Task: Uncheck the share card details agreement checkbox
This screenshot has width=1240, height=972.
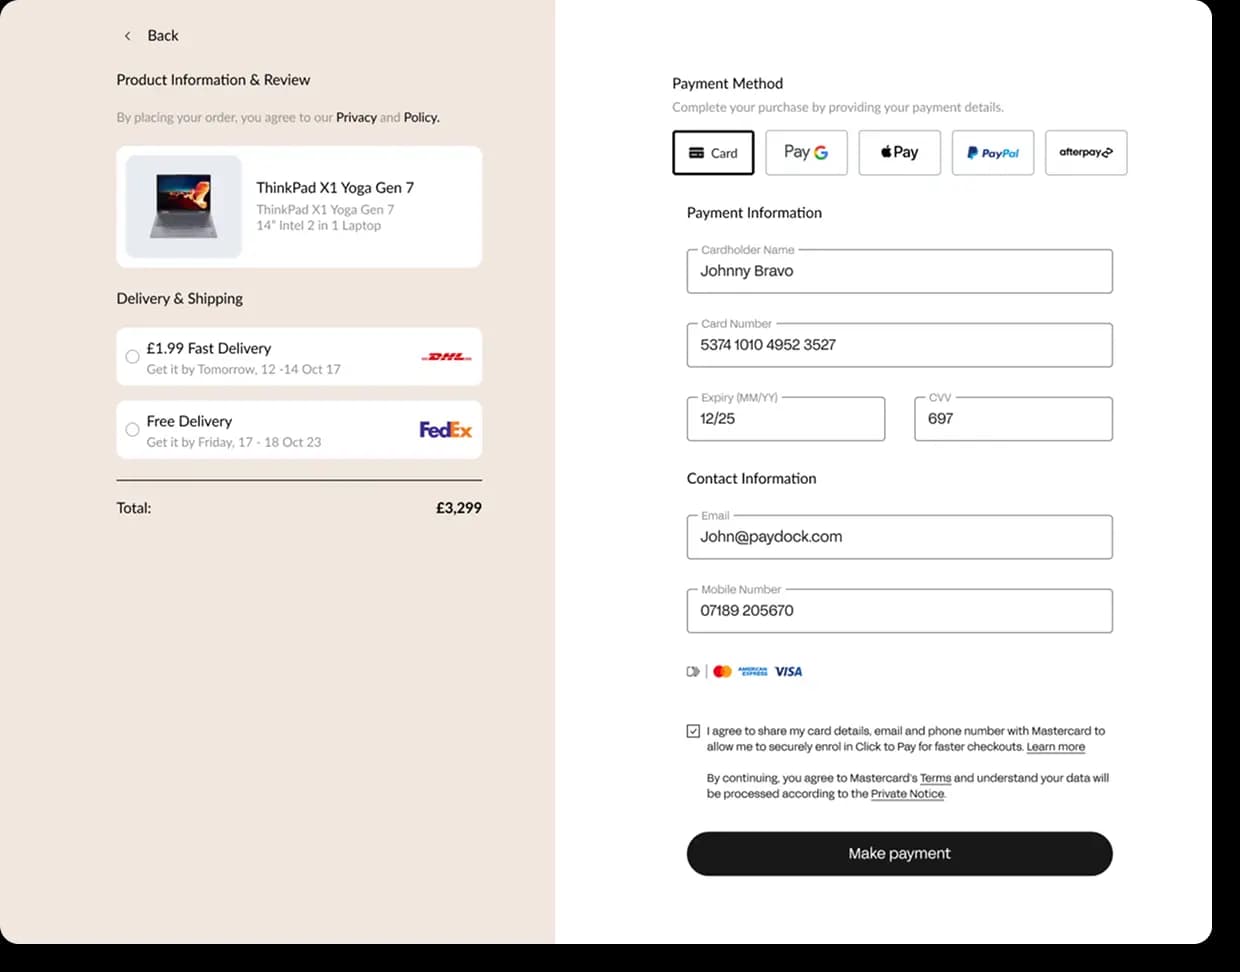Action: (x=693, y=731)
